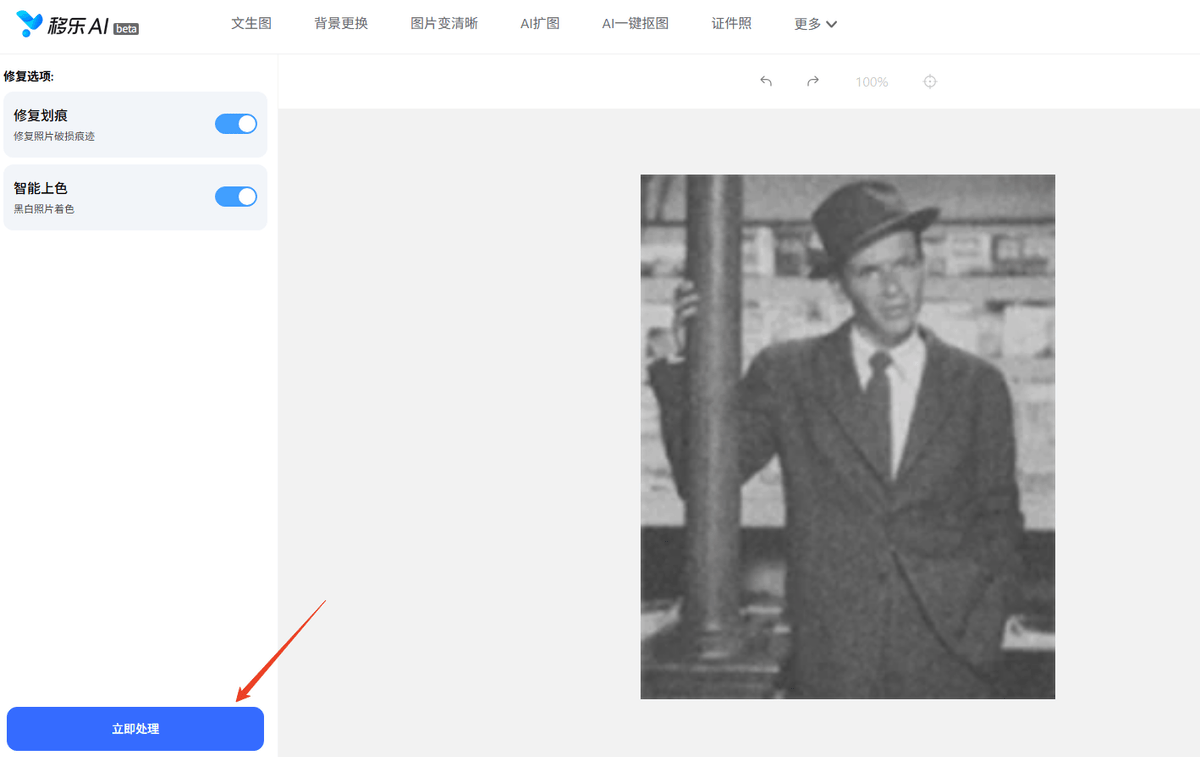Image resolution: width=1200 pixels, height=757 pixels.
Task: Disable the 智能上色 colorize toggle
Action: pos(236,196)
